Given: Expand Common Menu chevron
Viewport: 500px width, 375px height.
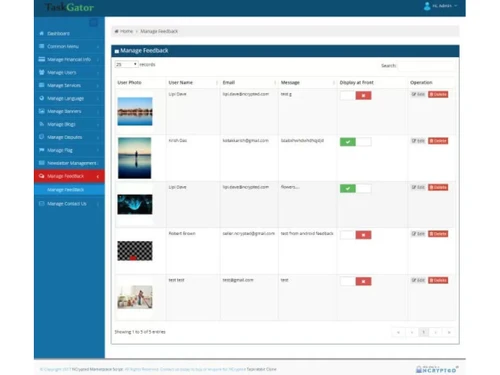Looking at the screenshot, I should click(x=98, y=47).
